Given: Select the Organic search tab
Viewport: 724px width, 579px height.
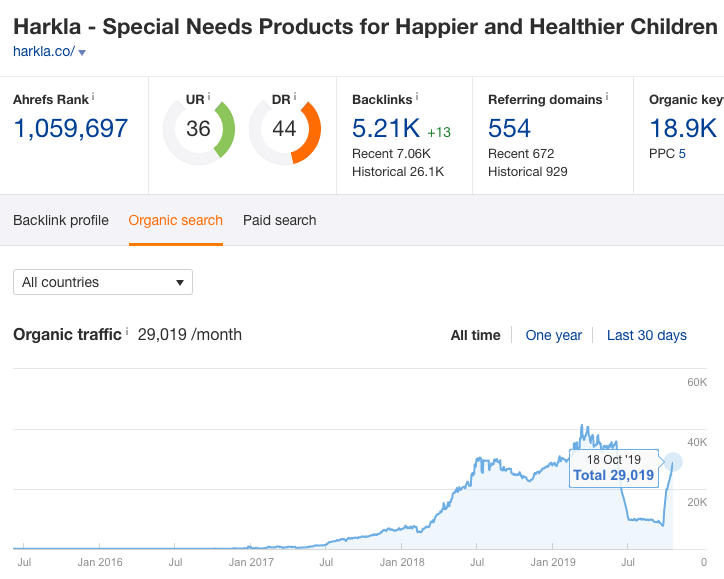Looking at the screenshot, I should (x=175, y=220).
